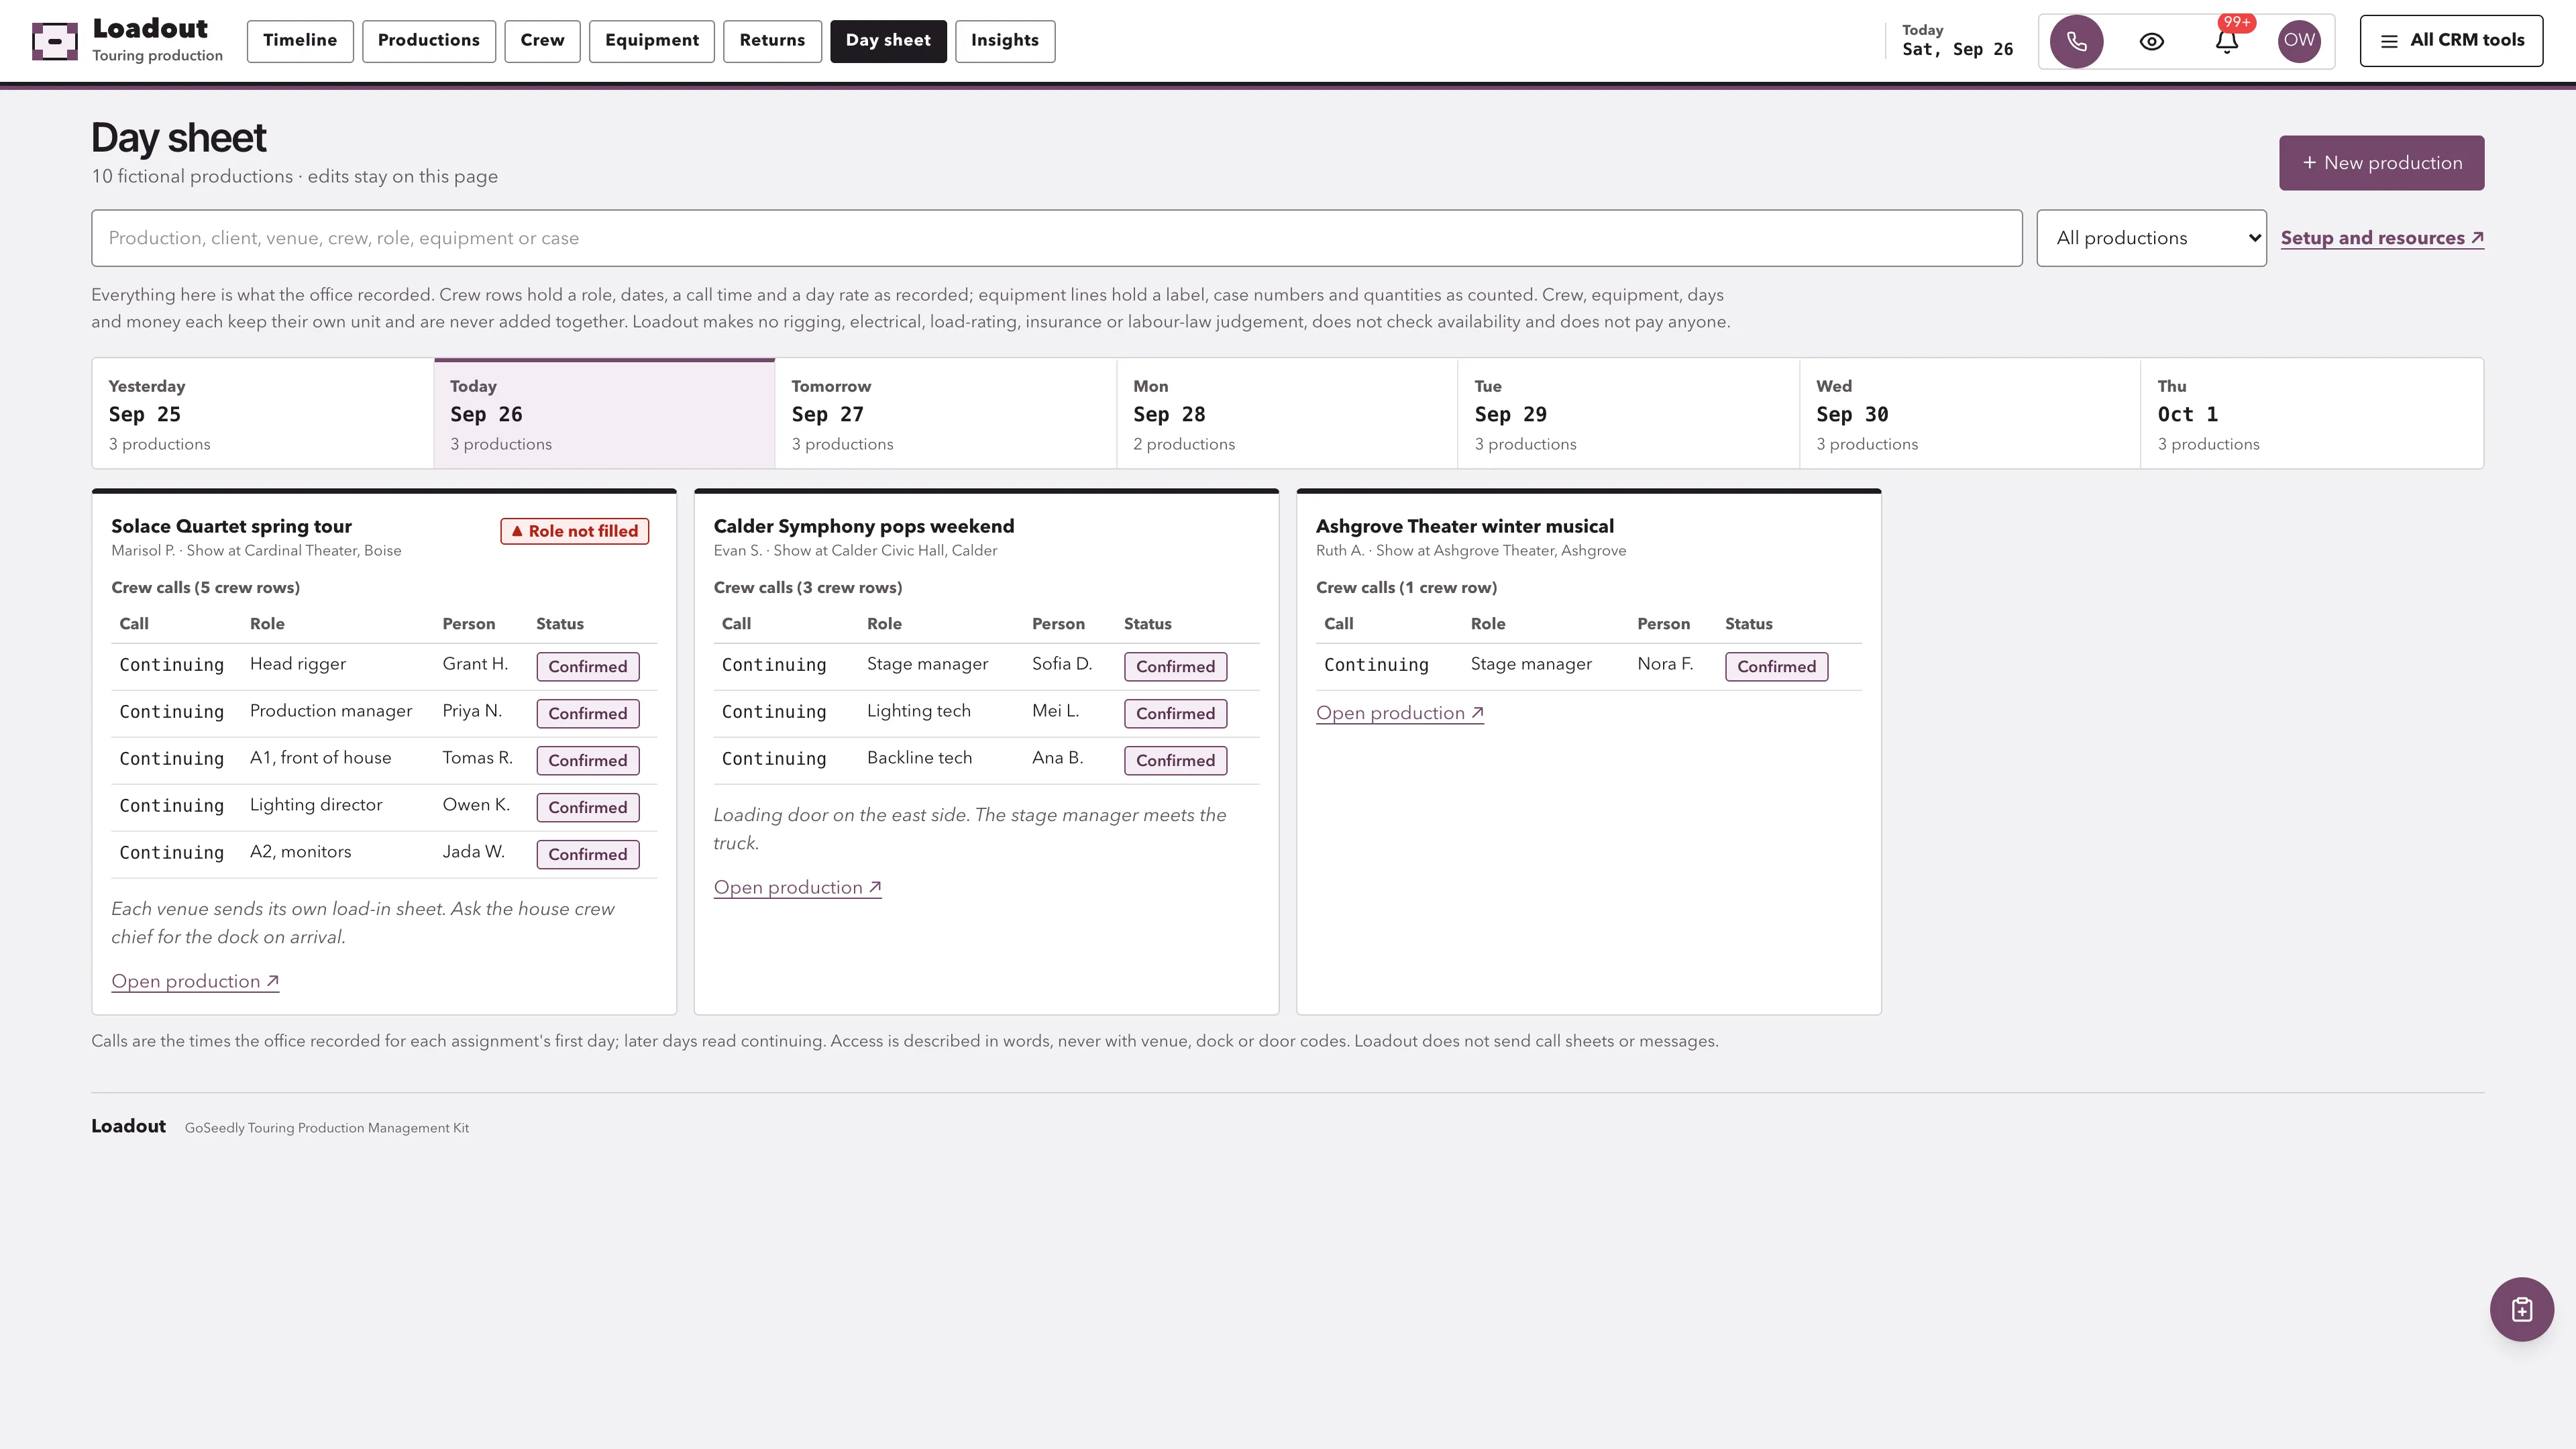Open the Crew tab
The width and height of the screenshot is (2576, 1449).
click(542, 41)
